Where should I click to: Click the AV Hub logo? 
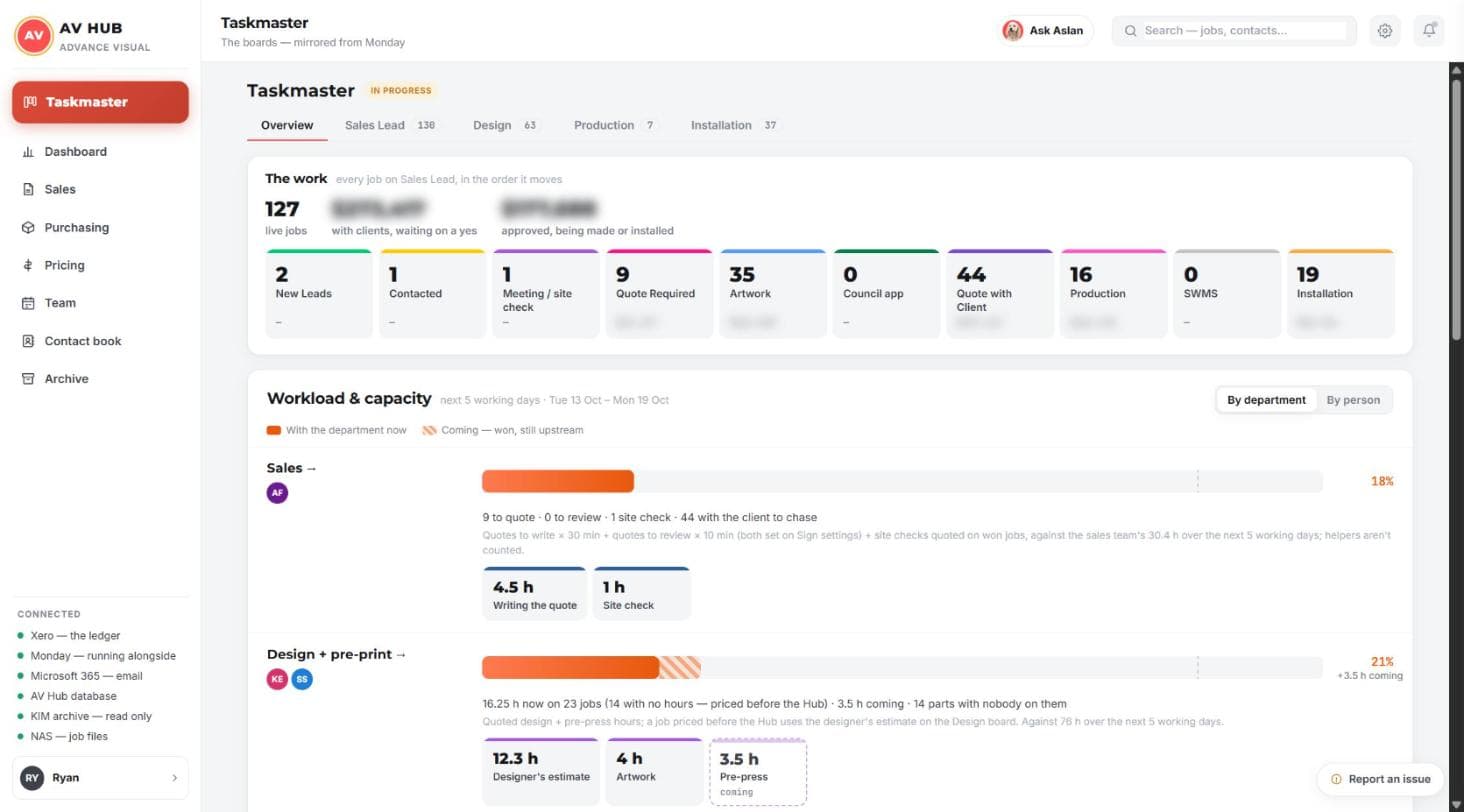click(34, 36)
